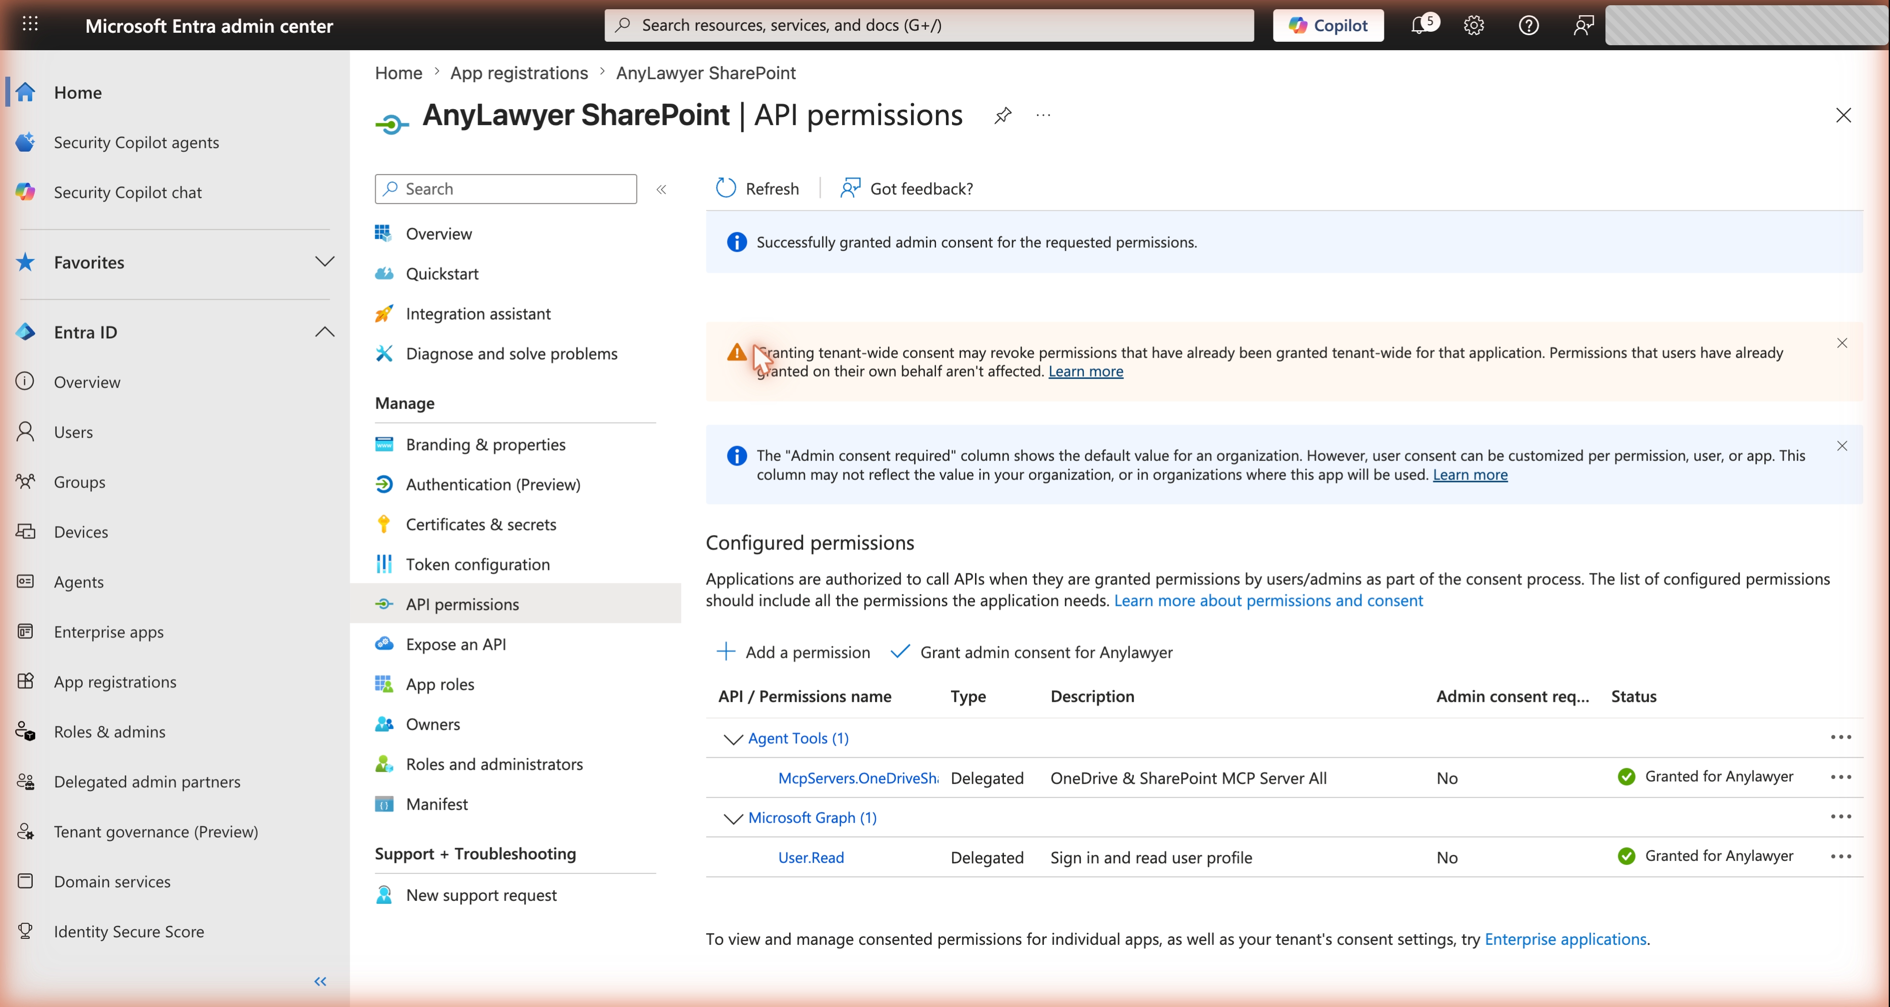Open the settings gear icon
The width and height of the screenshot is (1890, 1007).
(1474, 26)
